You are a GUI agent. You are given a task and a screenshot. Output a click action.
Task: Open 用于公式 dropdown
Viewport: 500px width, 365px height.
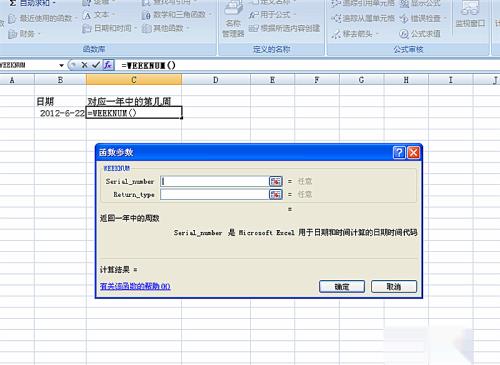click(x=272, y=15)
